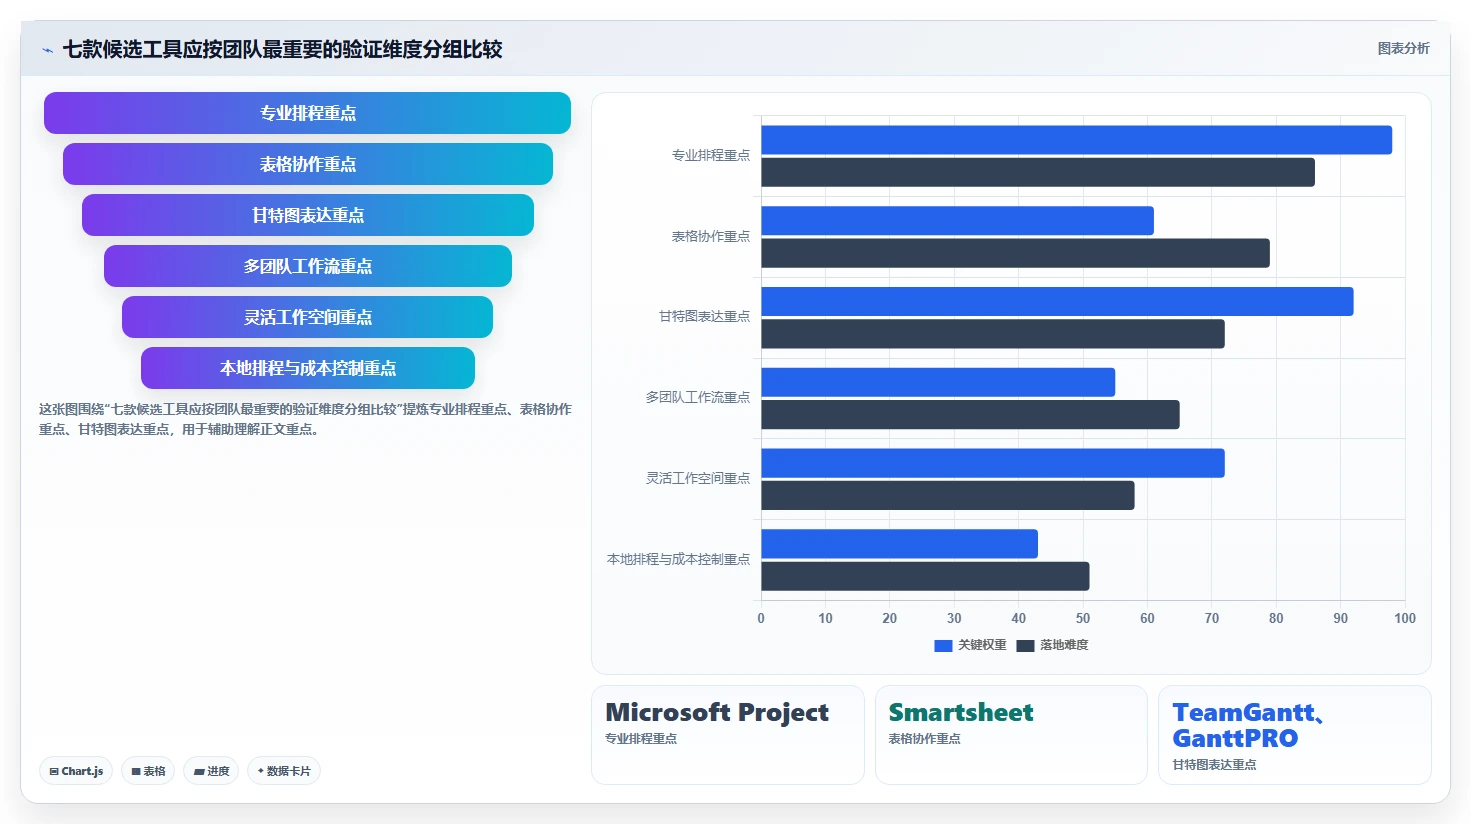Click the 图表分析 label in header
The height and width of the screenshot is (824, 1471).
point(1403,48)
